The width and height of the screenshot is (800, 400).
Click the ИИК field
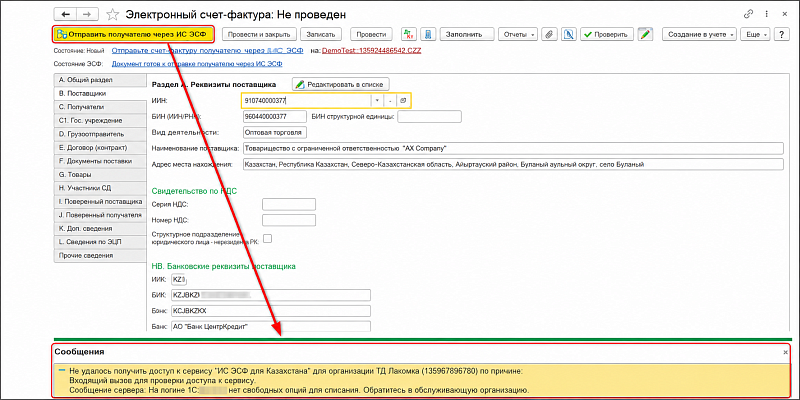(180, 280)
